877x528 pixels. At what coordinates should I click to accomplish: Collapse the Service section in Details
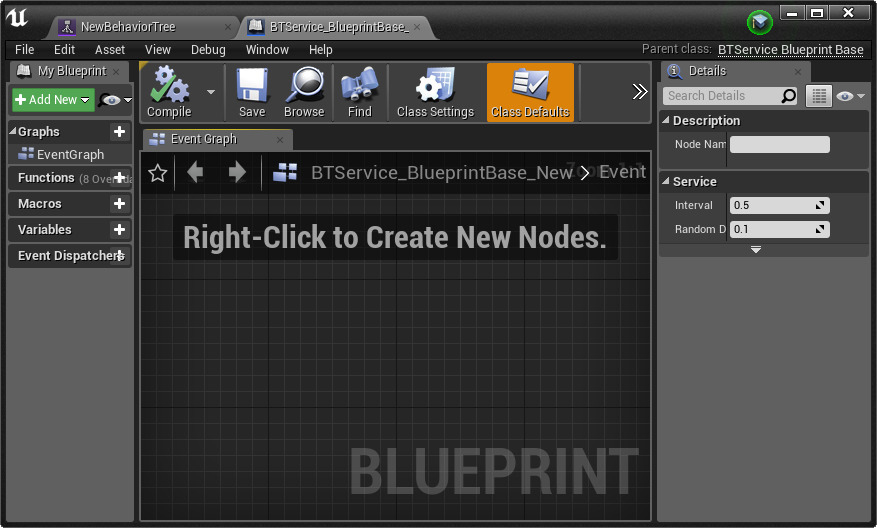[x=666, y=182]
